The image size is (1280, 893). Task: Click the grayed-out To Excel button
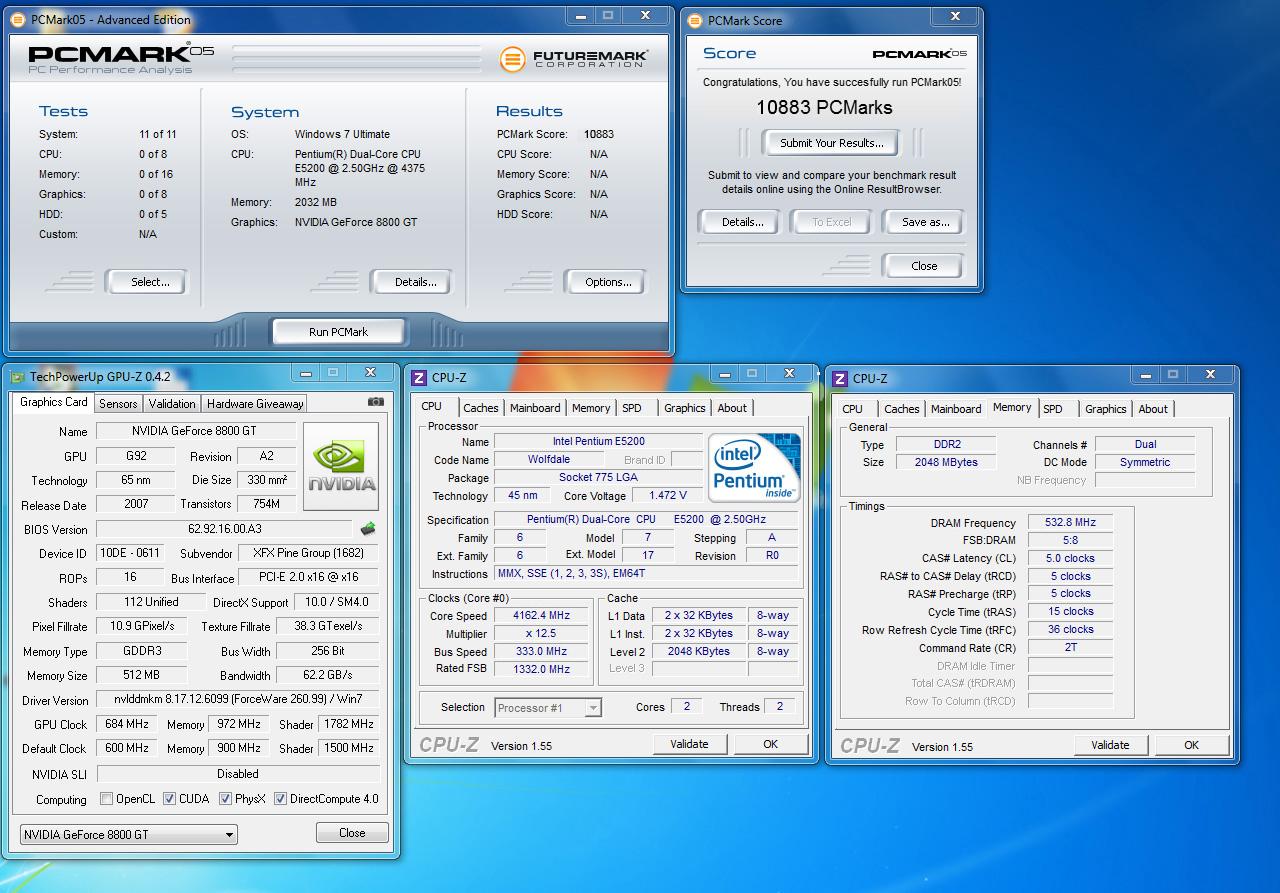pyautogui.click(x=831, y=222)
